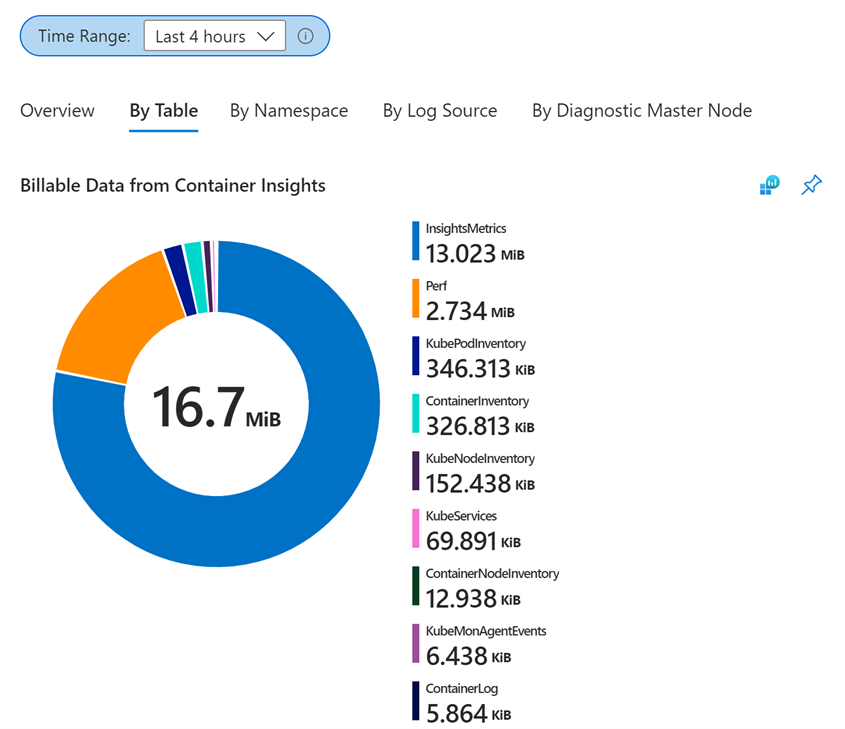845x729 pixels.
Task: Click the Log Analytics query icon above the chart
Action: coord(768,185)
